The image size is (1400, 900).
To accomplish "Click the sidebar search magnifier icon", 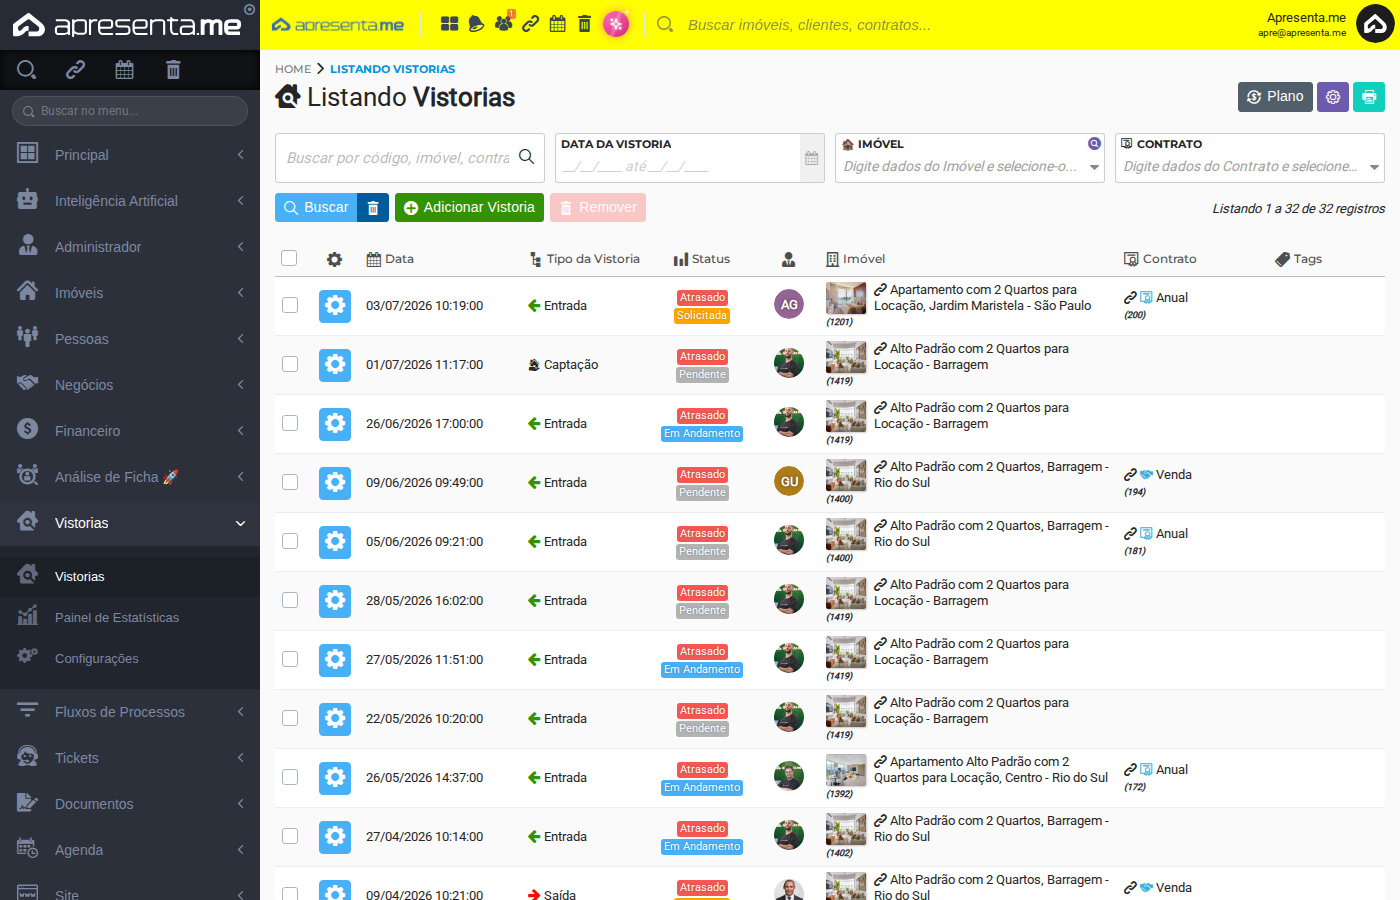I will coord(27,69).
